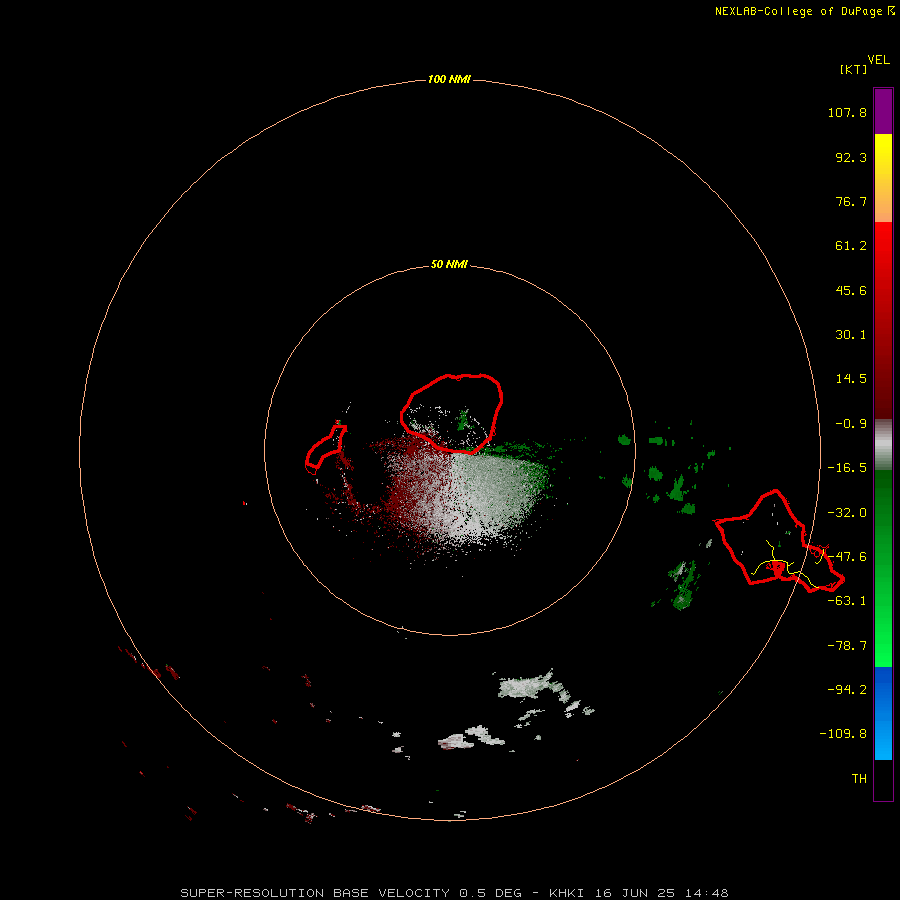
Task: Click the 45.6 legend value
Action: pos(851,290)
